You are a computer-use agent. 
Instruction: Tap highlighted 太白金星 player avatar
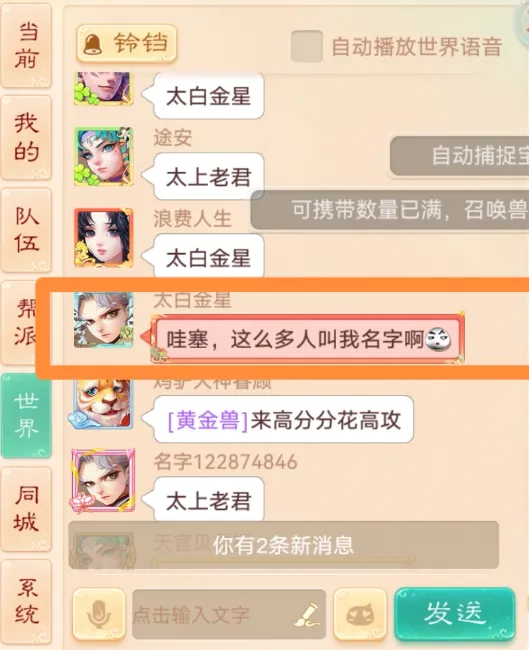pos(104,320)
